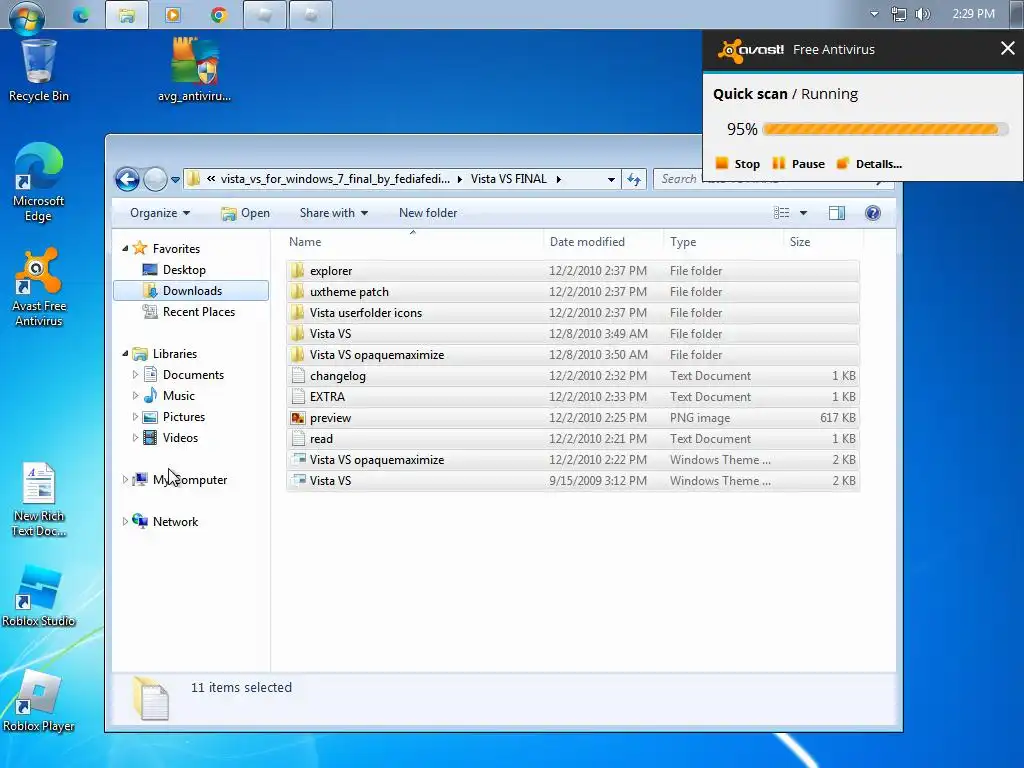Select the read text document
Image resolution: width=1024 pixels, height=768 pixels.
pos(573,438)
